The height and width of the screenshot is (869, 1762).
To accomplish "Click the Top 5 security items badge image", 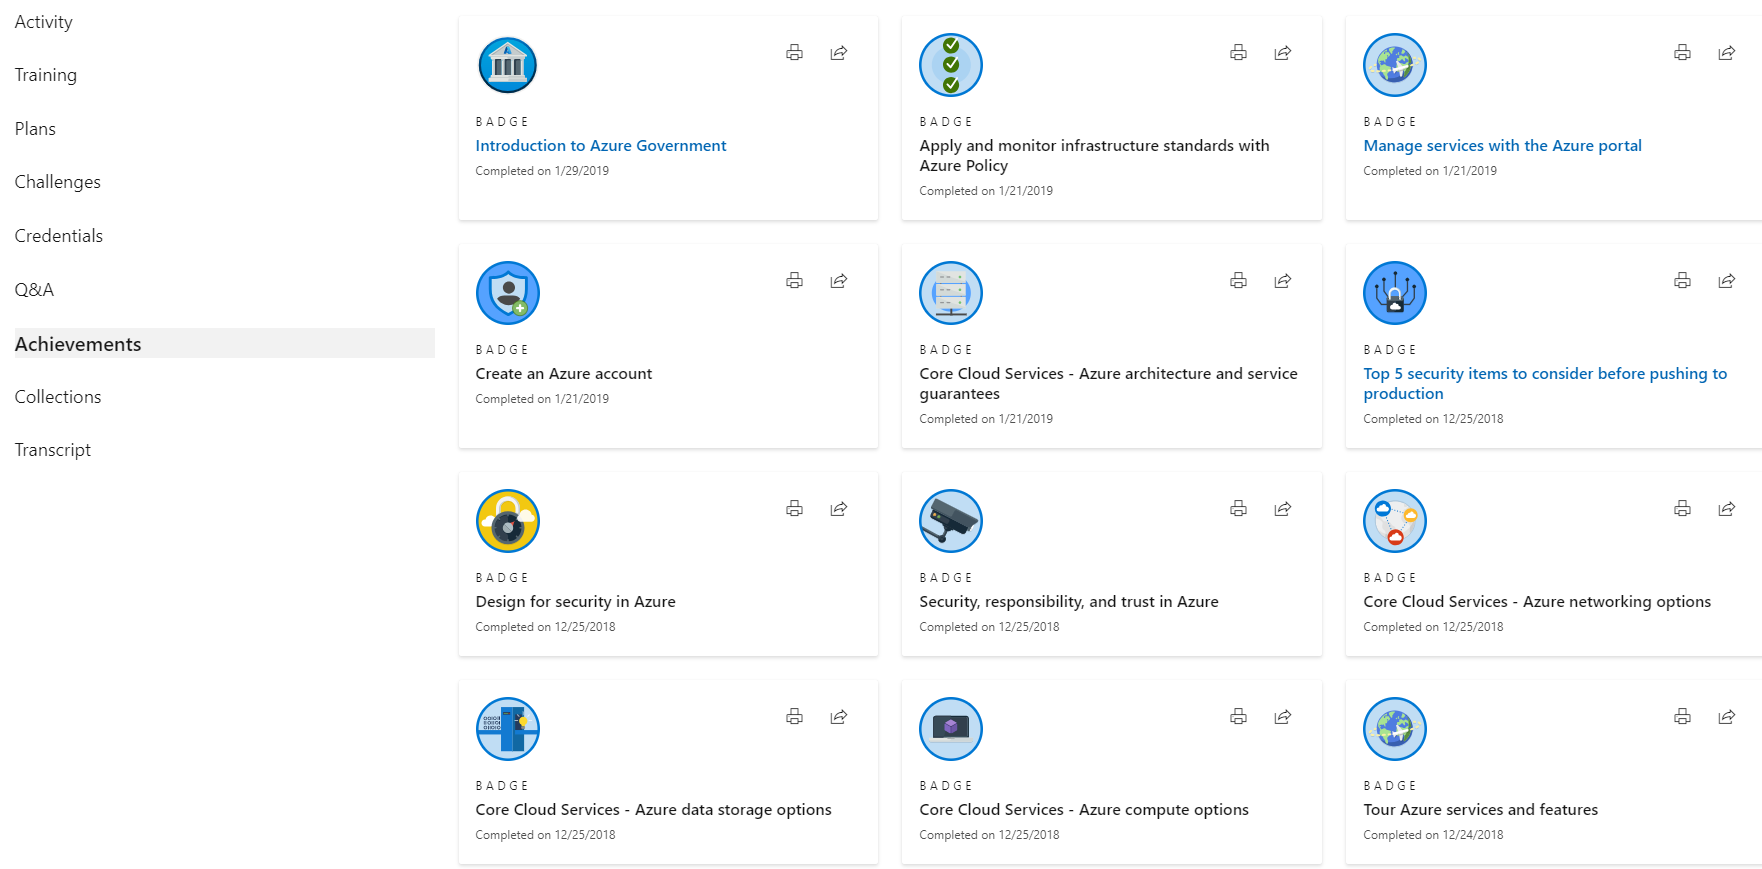I will point(1395,293).
